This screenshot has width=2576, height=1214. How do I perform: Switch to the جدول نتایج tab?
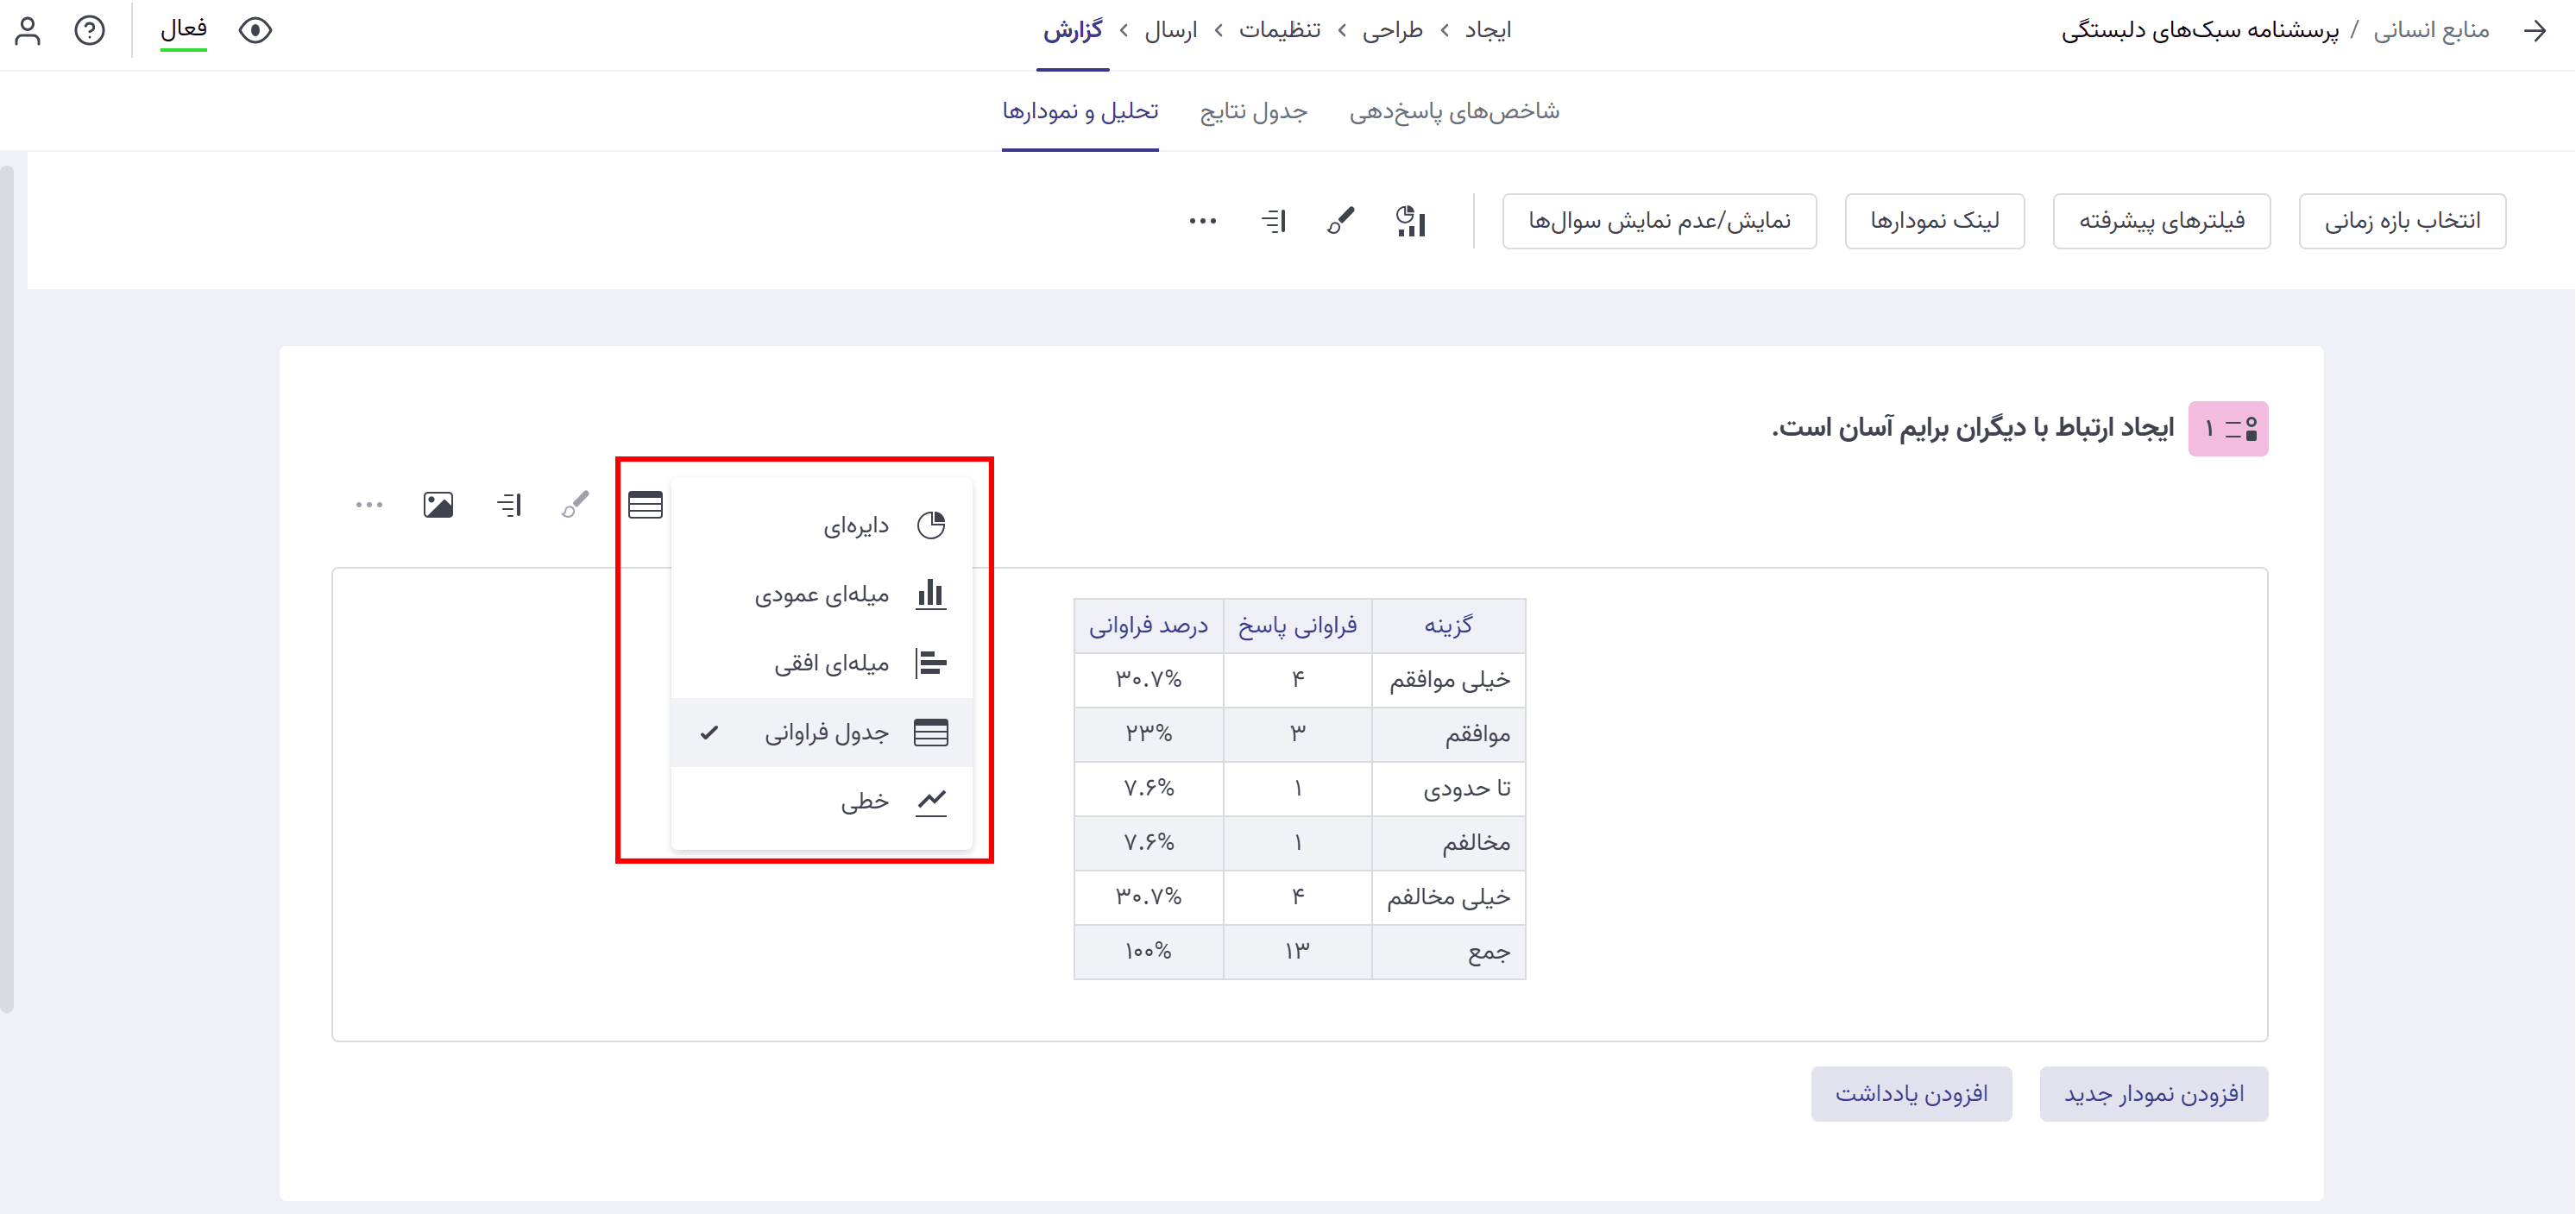coord(1253,111)
